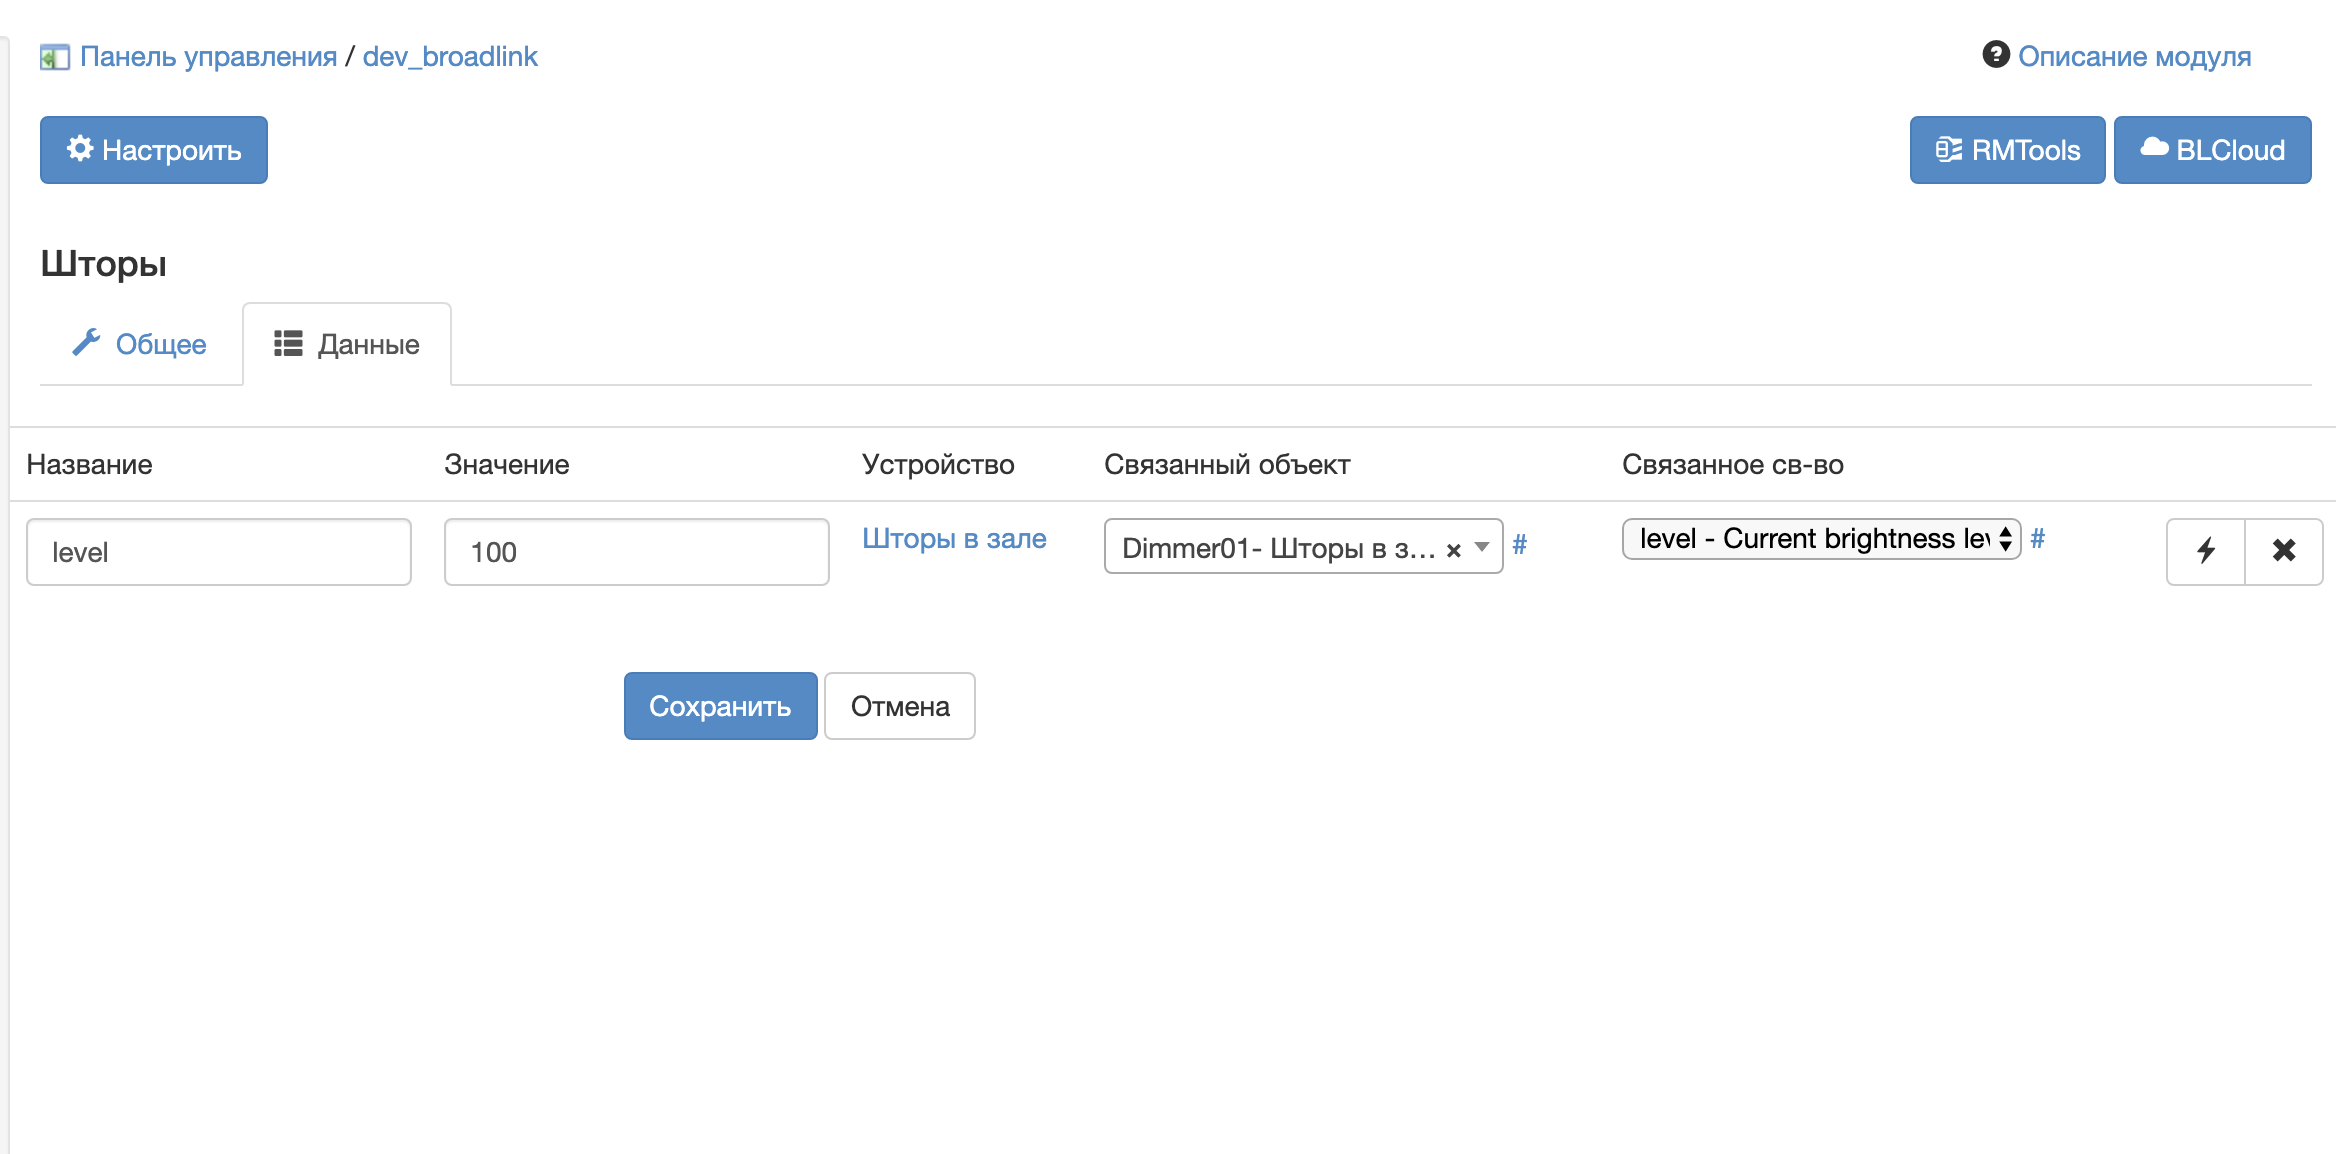Open BLCloud panel

click(x=2212, y=149)
